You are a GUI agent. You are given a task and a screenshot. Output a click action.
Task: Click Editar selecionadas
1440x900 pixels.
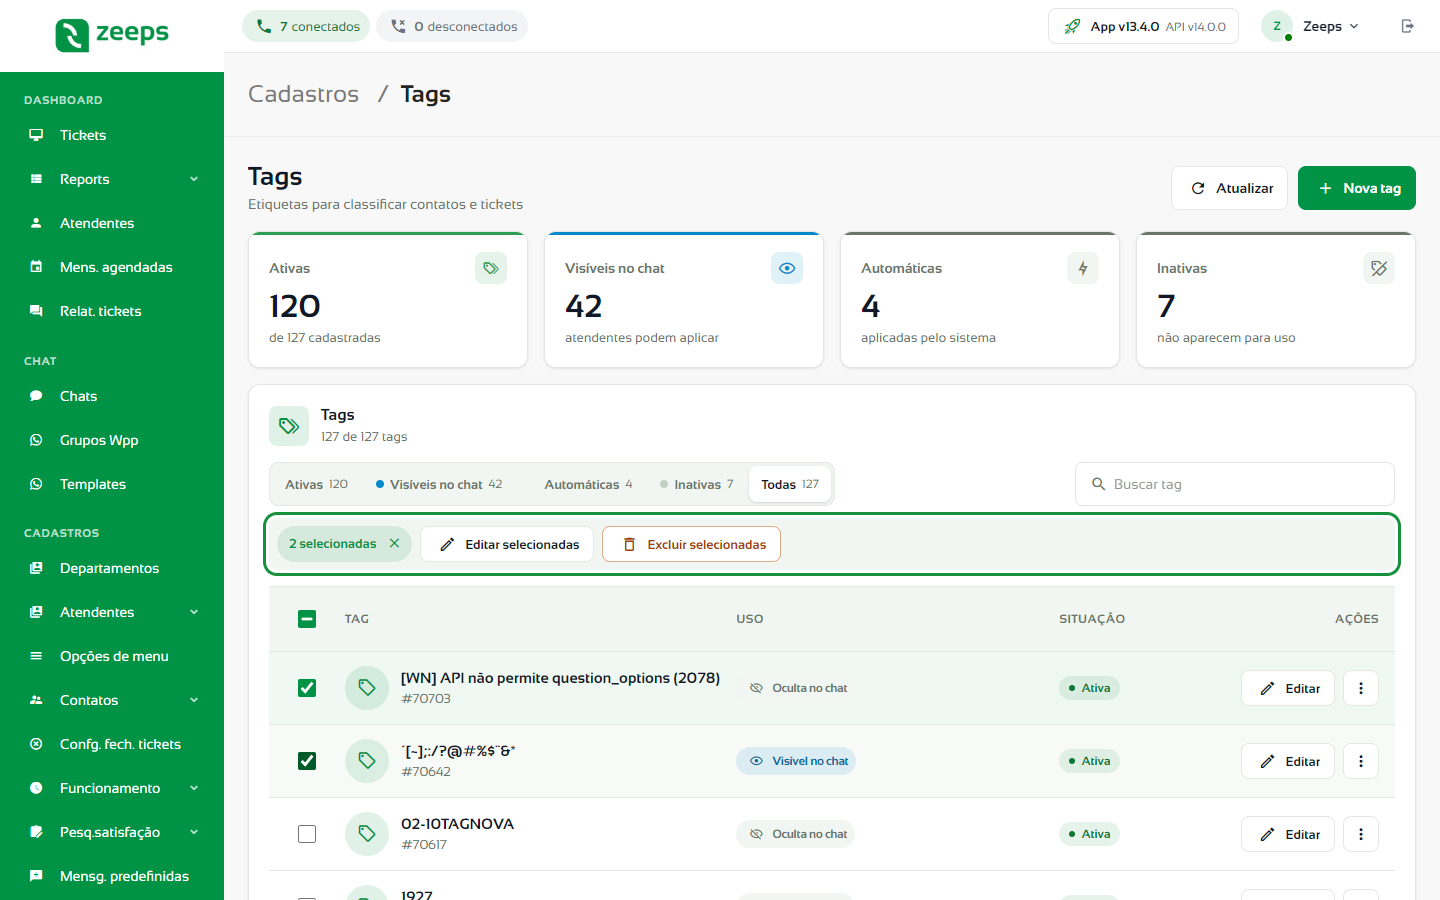(x=507, y=544)
